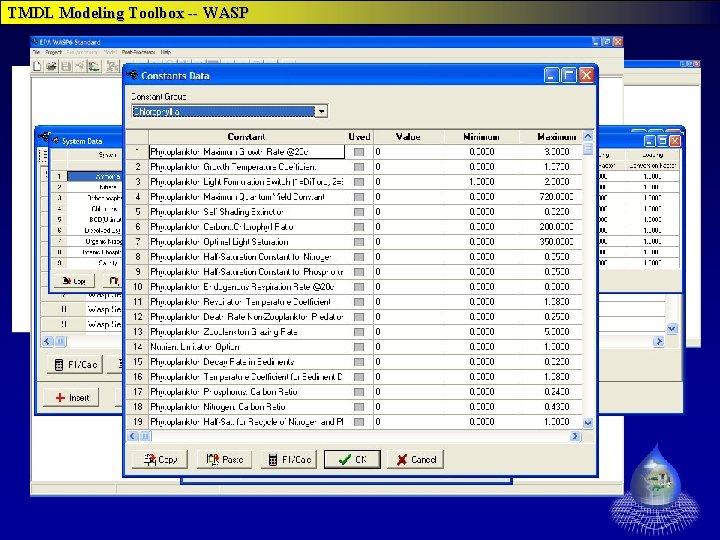Click the Maximum column header
This screenshot has height=540, width=720.
tap(551, 137)
